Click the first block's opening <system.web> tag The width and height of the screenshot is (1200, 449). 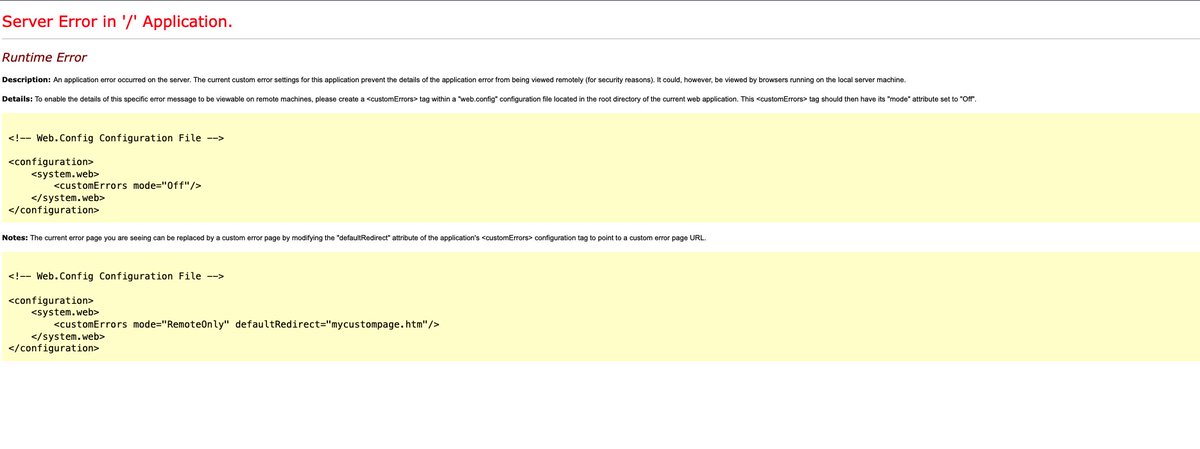click(65, 173)
